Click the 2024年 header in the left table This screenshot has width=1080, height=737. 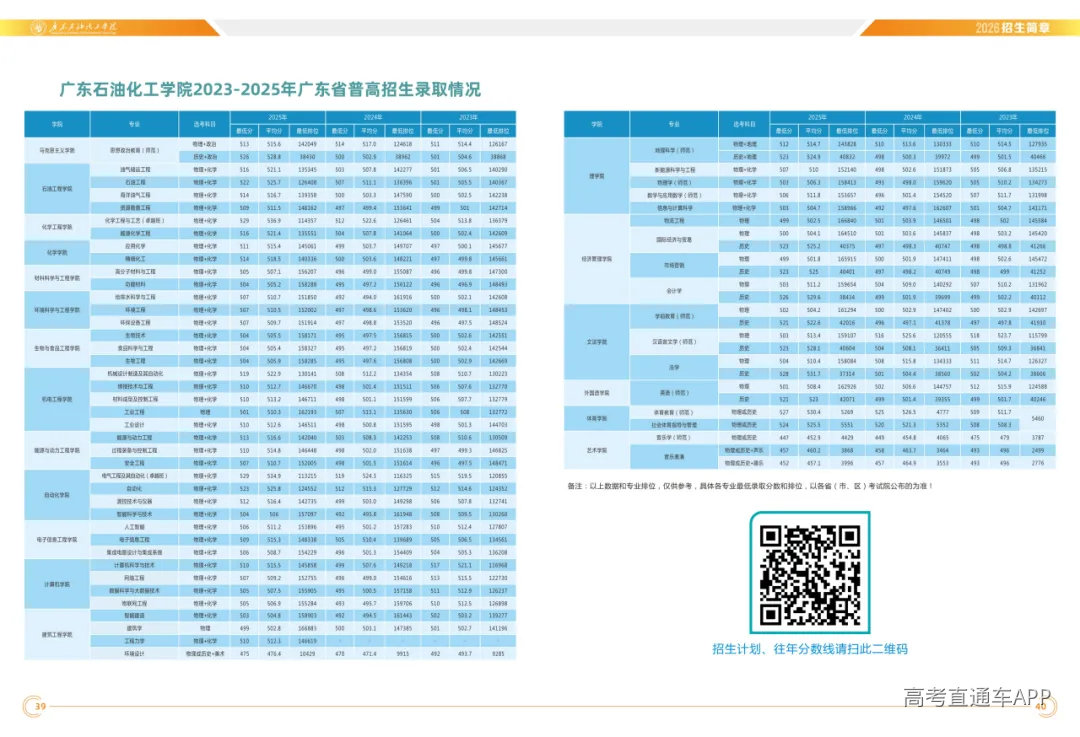pyautogui.click(x=373, y=118)
